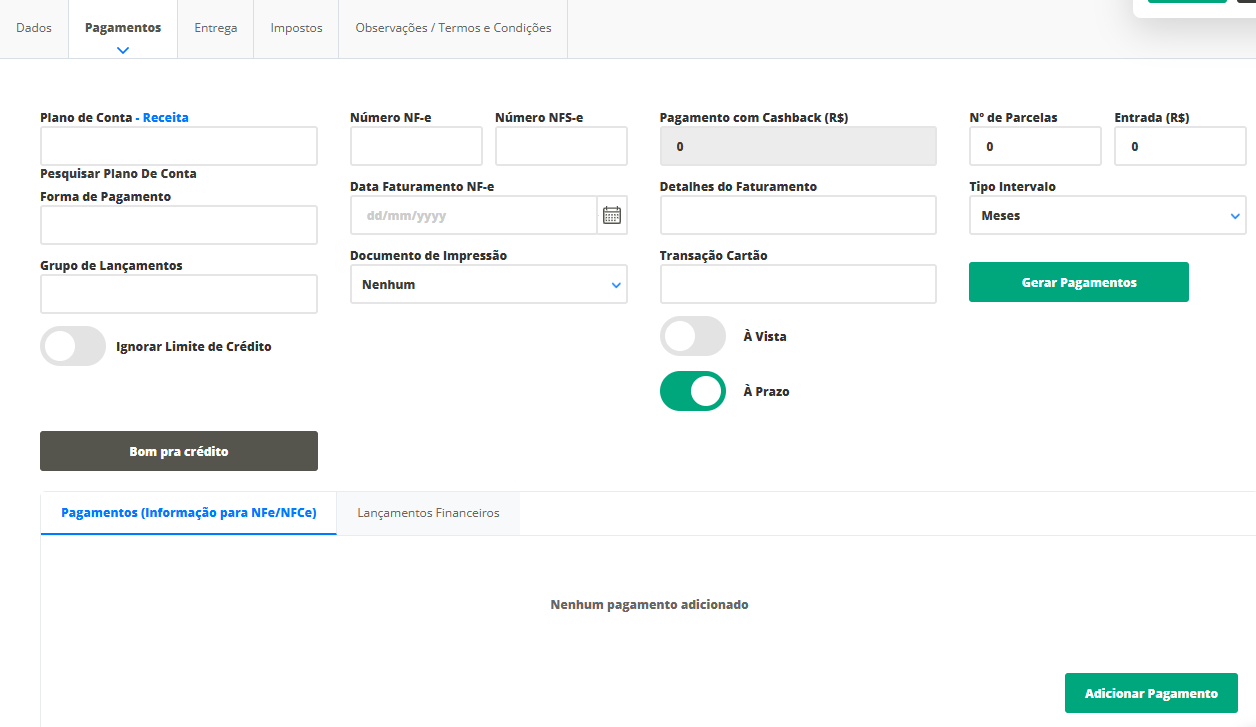
Task: Click the chevron under the Pagamentos tab
Action: [x=123, y=50]
